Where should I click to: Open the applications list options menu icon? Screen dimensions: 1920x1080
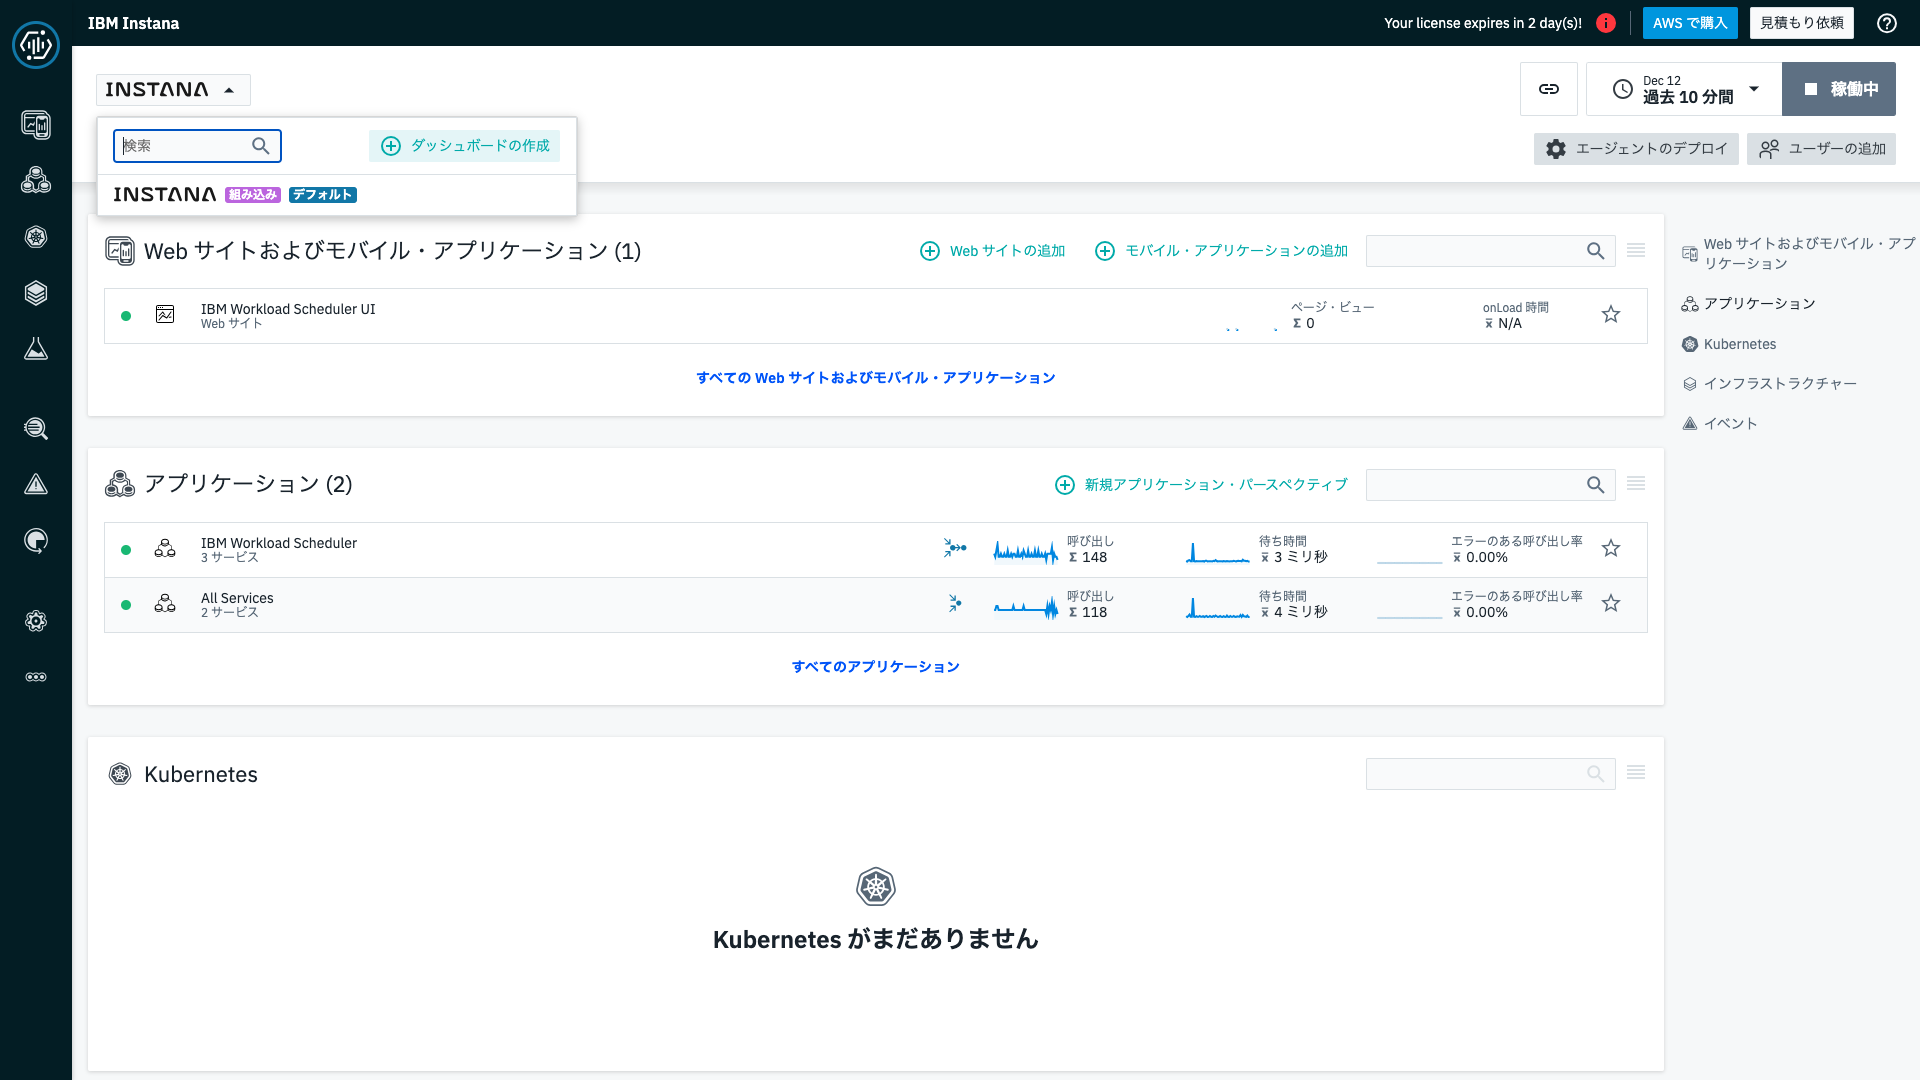point(1636,483)
